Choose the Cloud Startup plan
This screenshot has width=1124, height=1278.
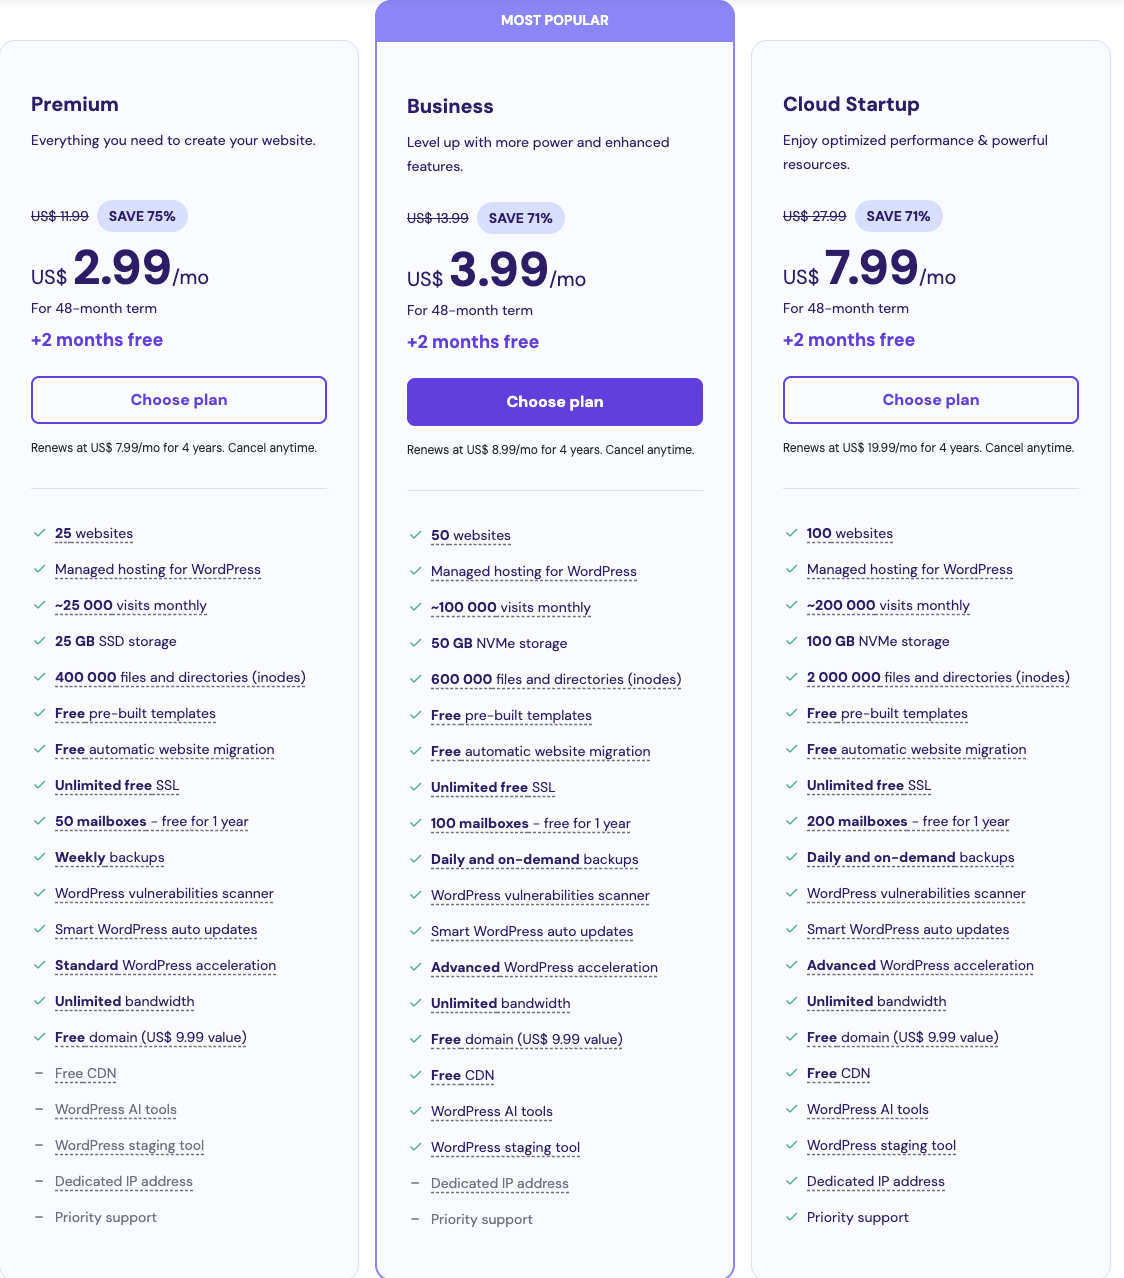(x=931, y=400)
